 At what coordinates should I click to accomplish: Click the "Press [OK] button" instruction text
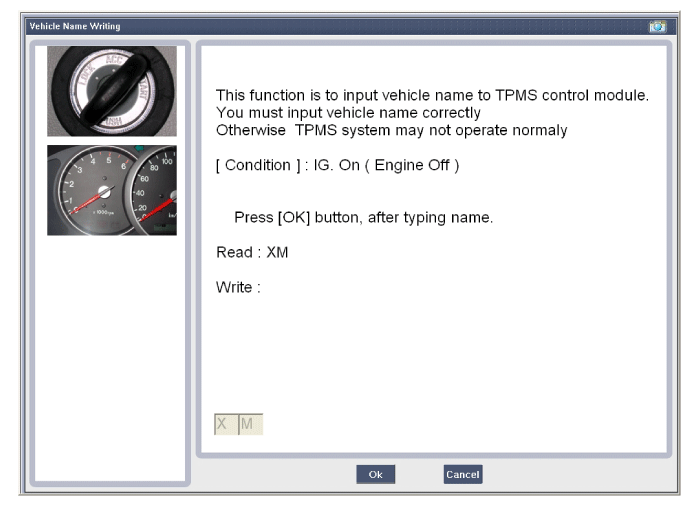[x=363, y=217]
